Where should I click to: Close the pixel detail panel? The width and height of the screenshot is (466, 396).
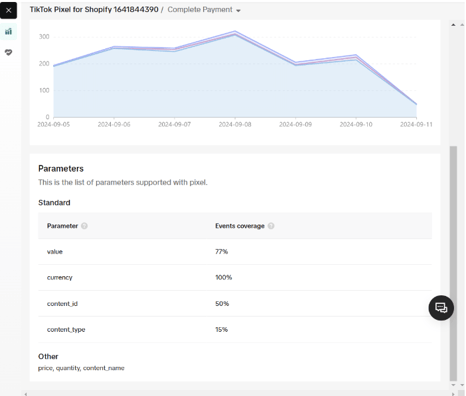pos(9,10)
